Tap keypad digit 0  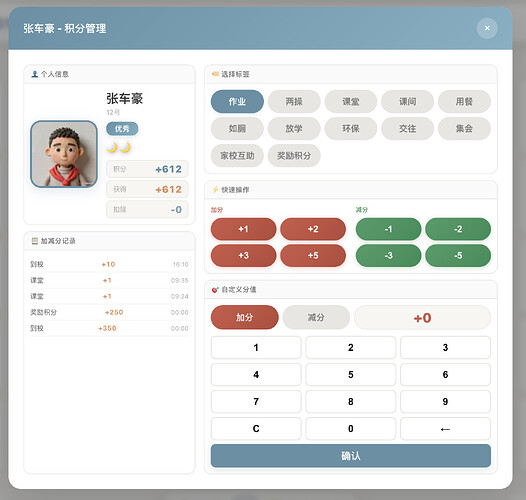click(351, 429)
